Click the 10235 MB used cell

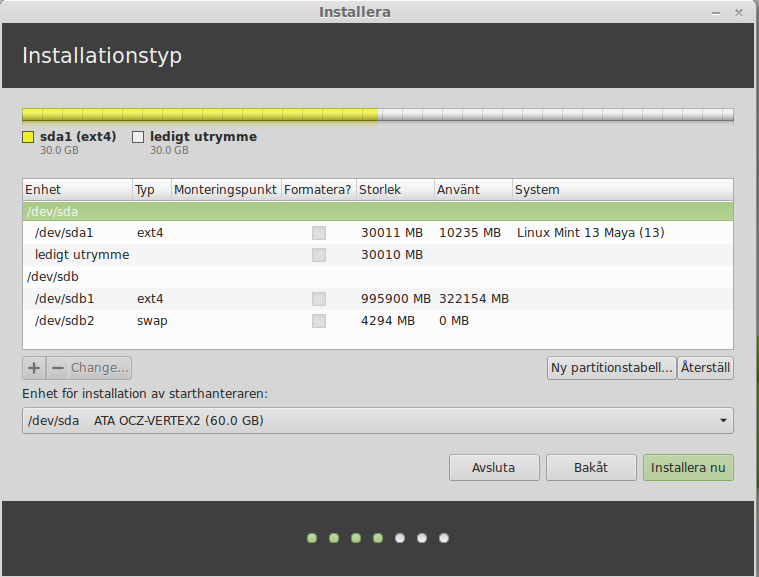click(470, 233)
